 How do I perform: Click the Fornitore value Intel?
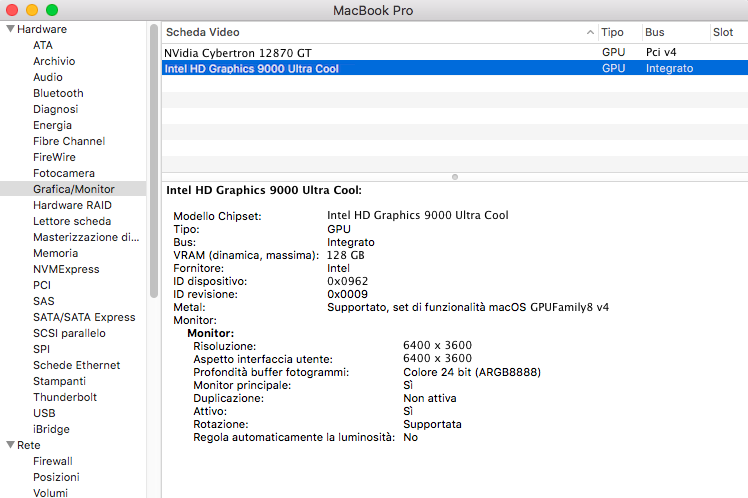(x=338, y=268)
